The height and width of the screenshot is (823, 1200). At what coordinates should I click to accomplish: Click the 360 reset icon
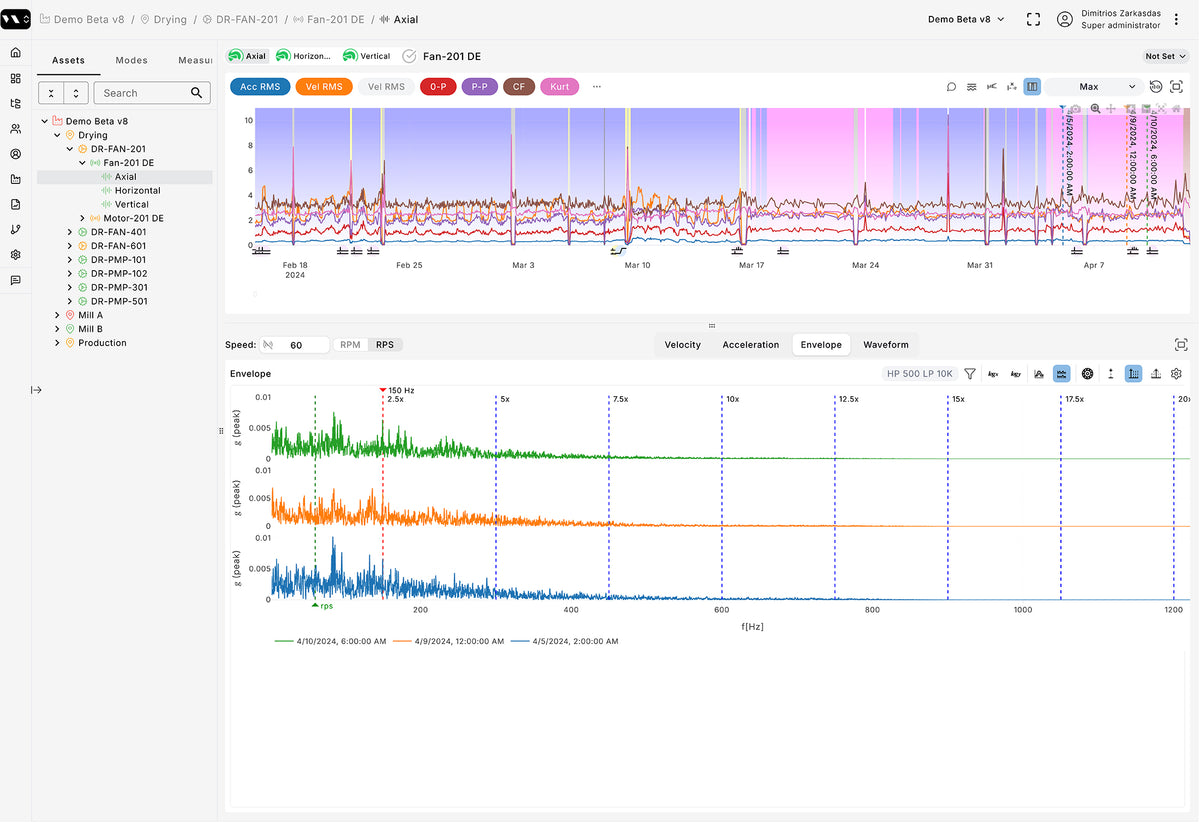1156,87
